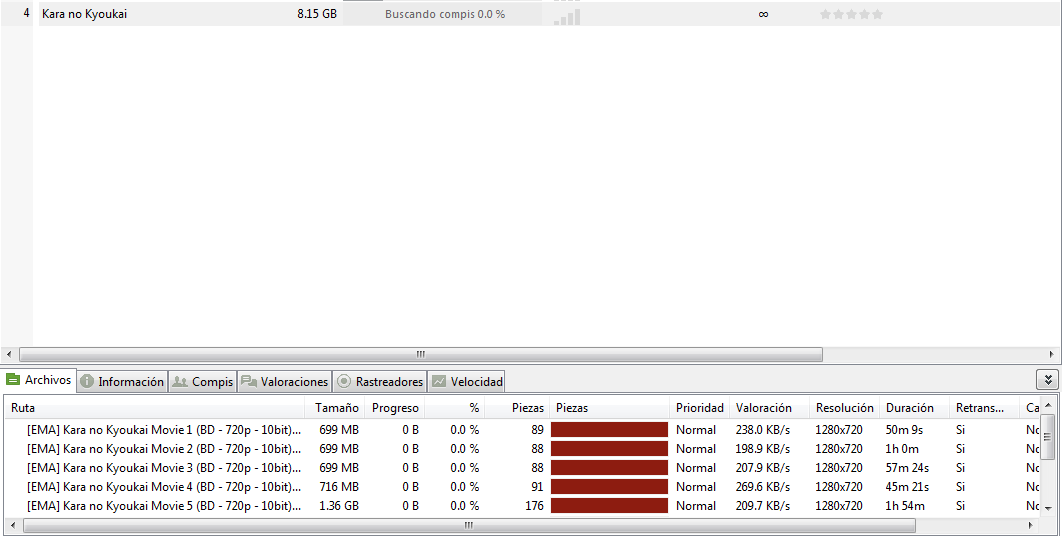Sort files by Progreso column header
Viewport: 1062px width, 536px height.
click(x=395, y=408)
